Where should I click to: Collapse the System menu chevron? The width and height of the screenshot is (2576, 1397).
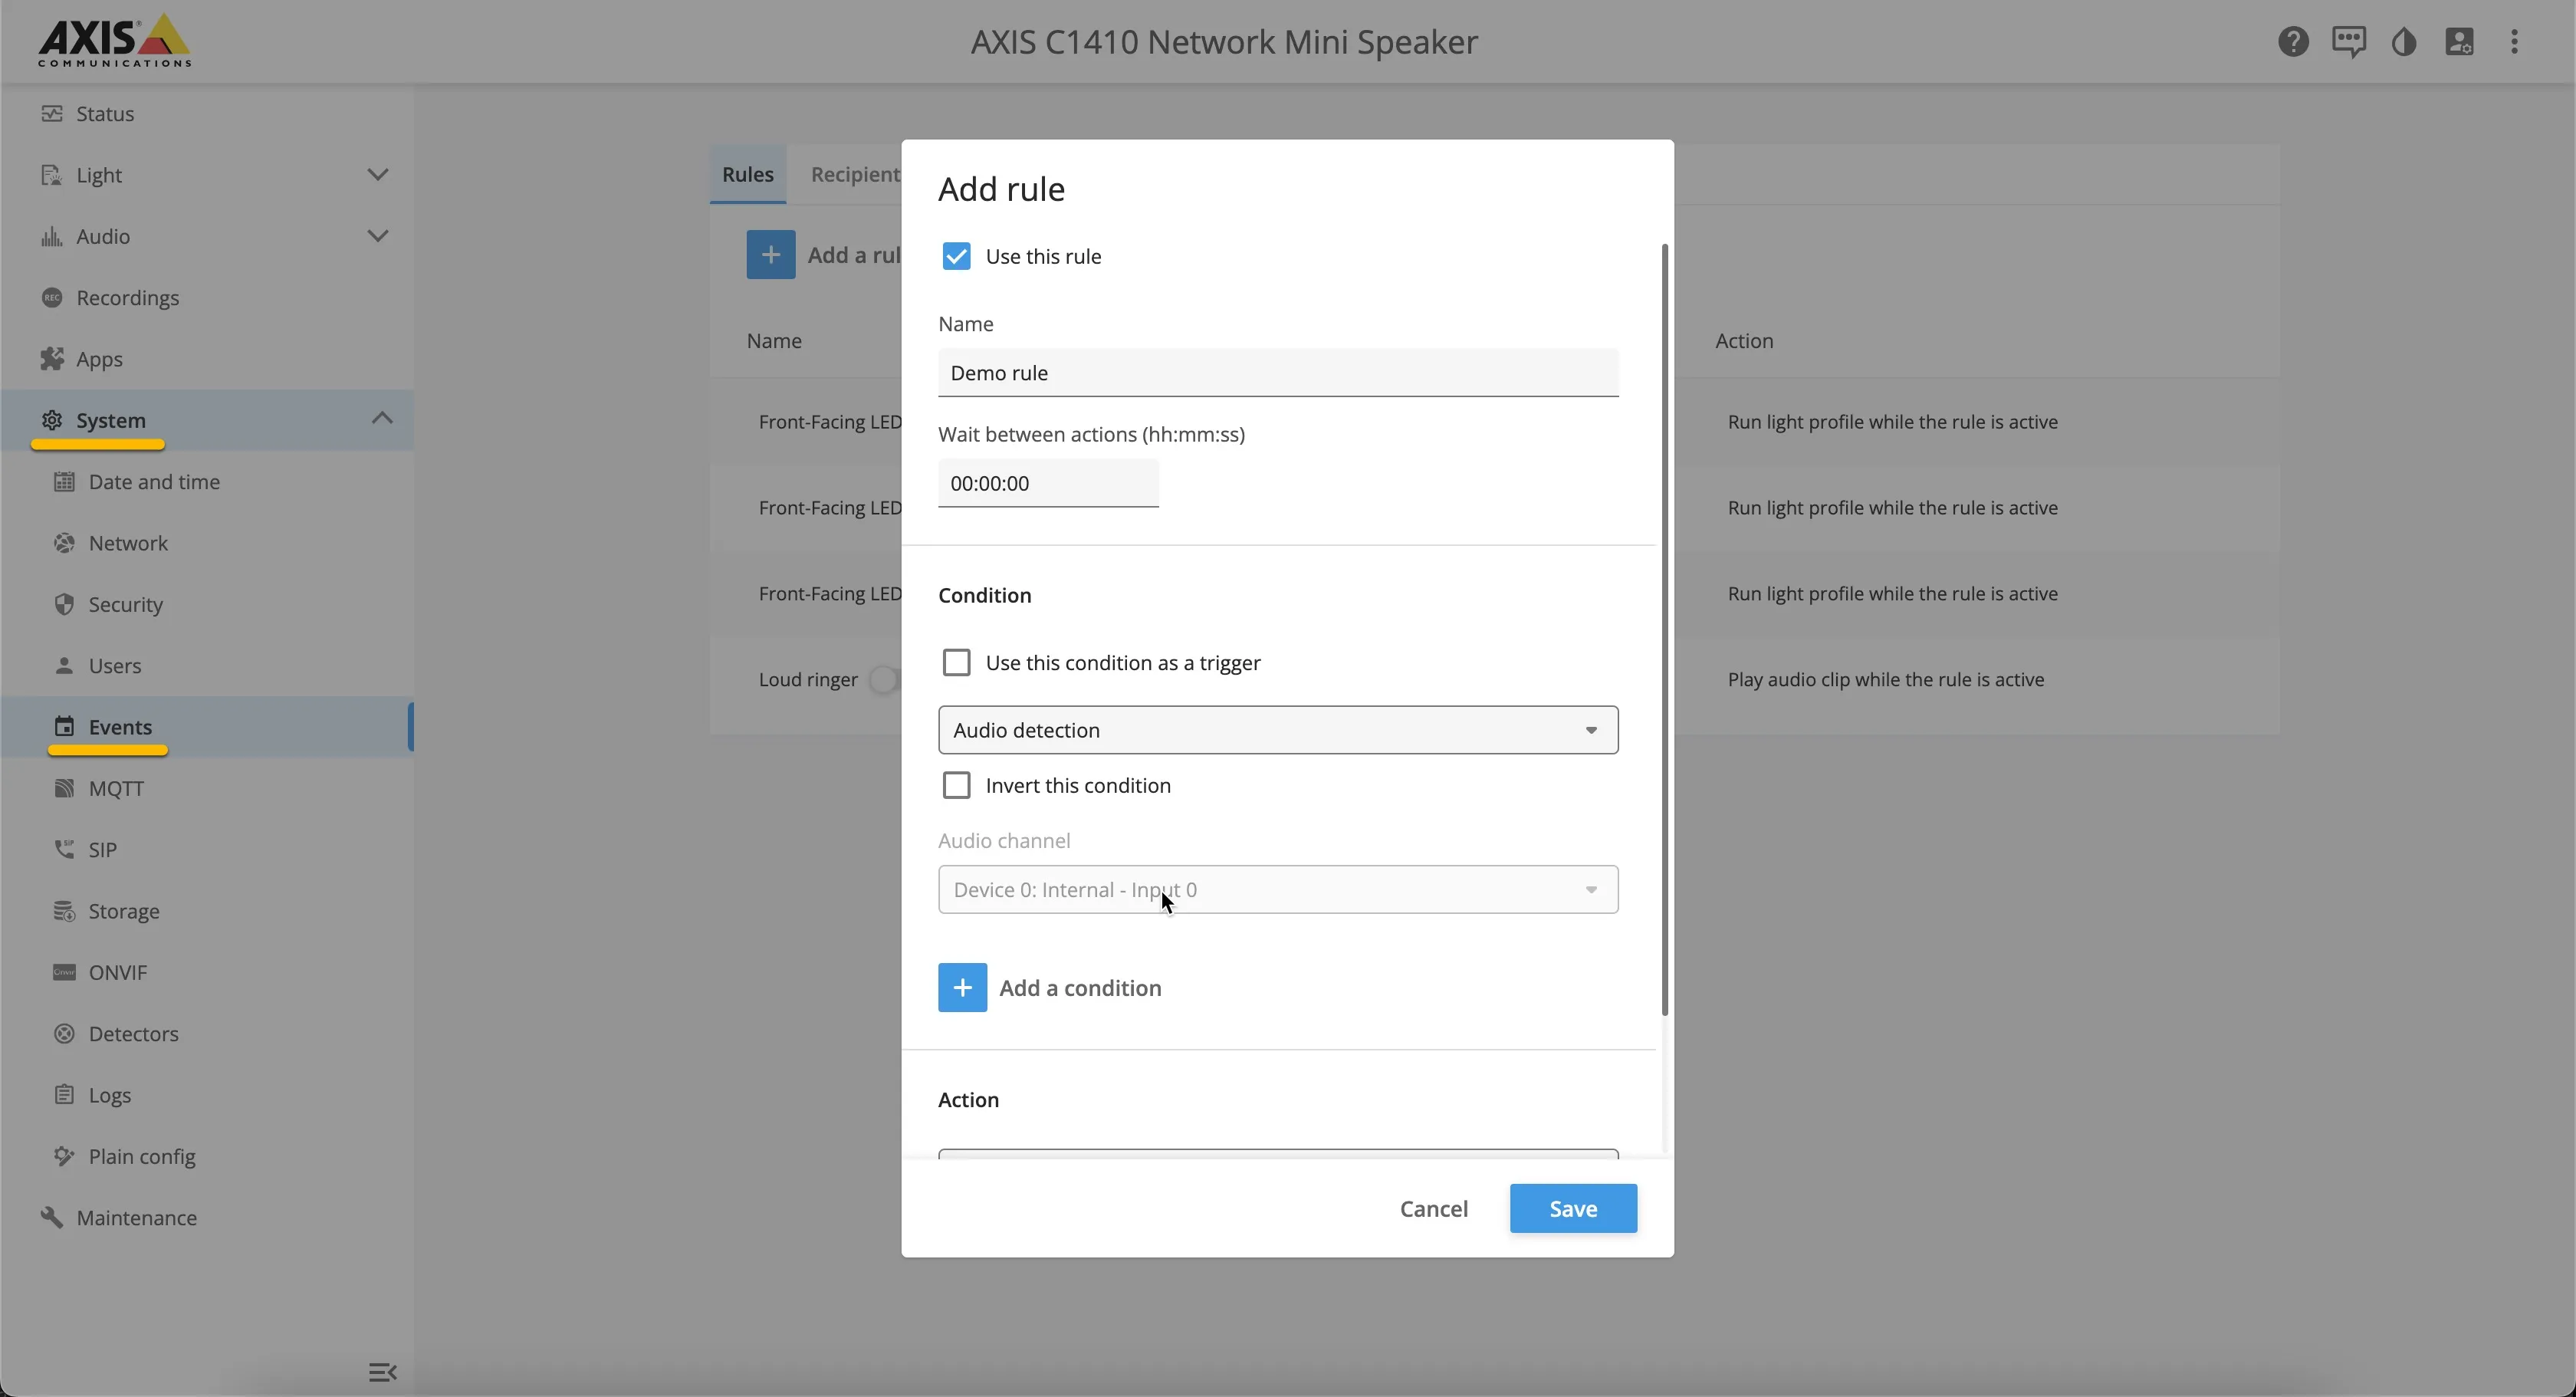[382, 418]
